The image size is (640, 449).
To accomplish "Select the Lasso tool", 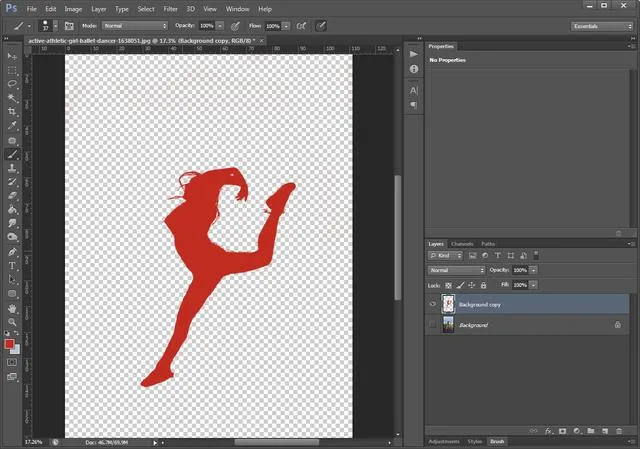I will [x=12, y=84].
